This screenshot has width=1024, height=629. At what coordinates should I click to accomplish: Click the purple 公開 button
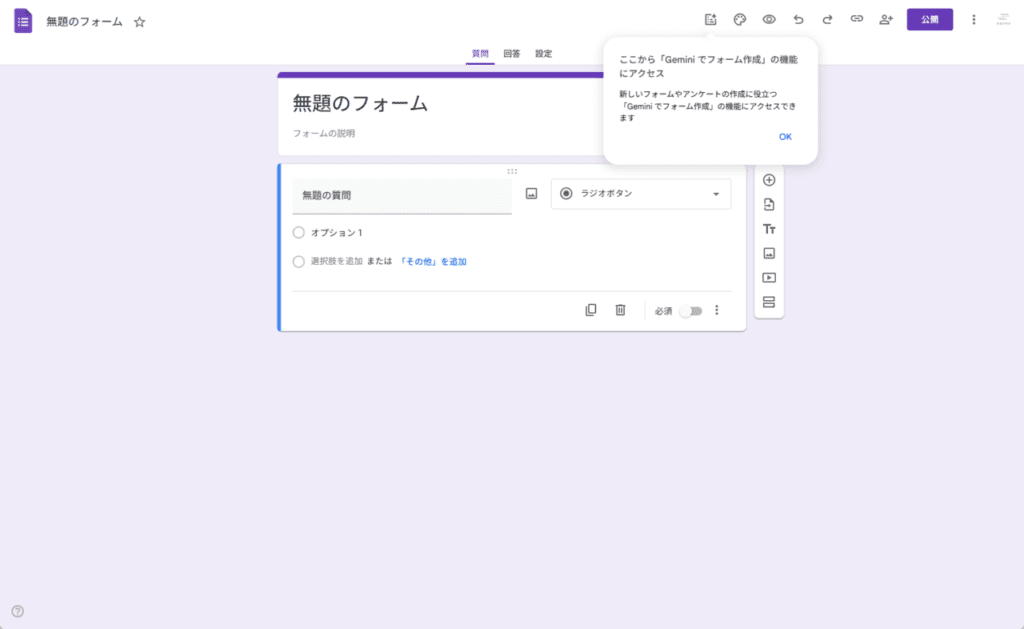click(x=929, y=20)
